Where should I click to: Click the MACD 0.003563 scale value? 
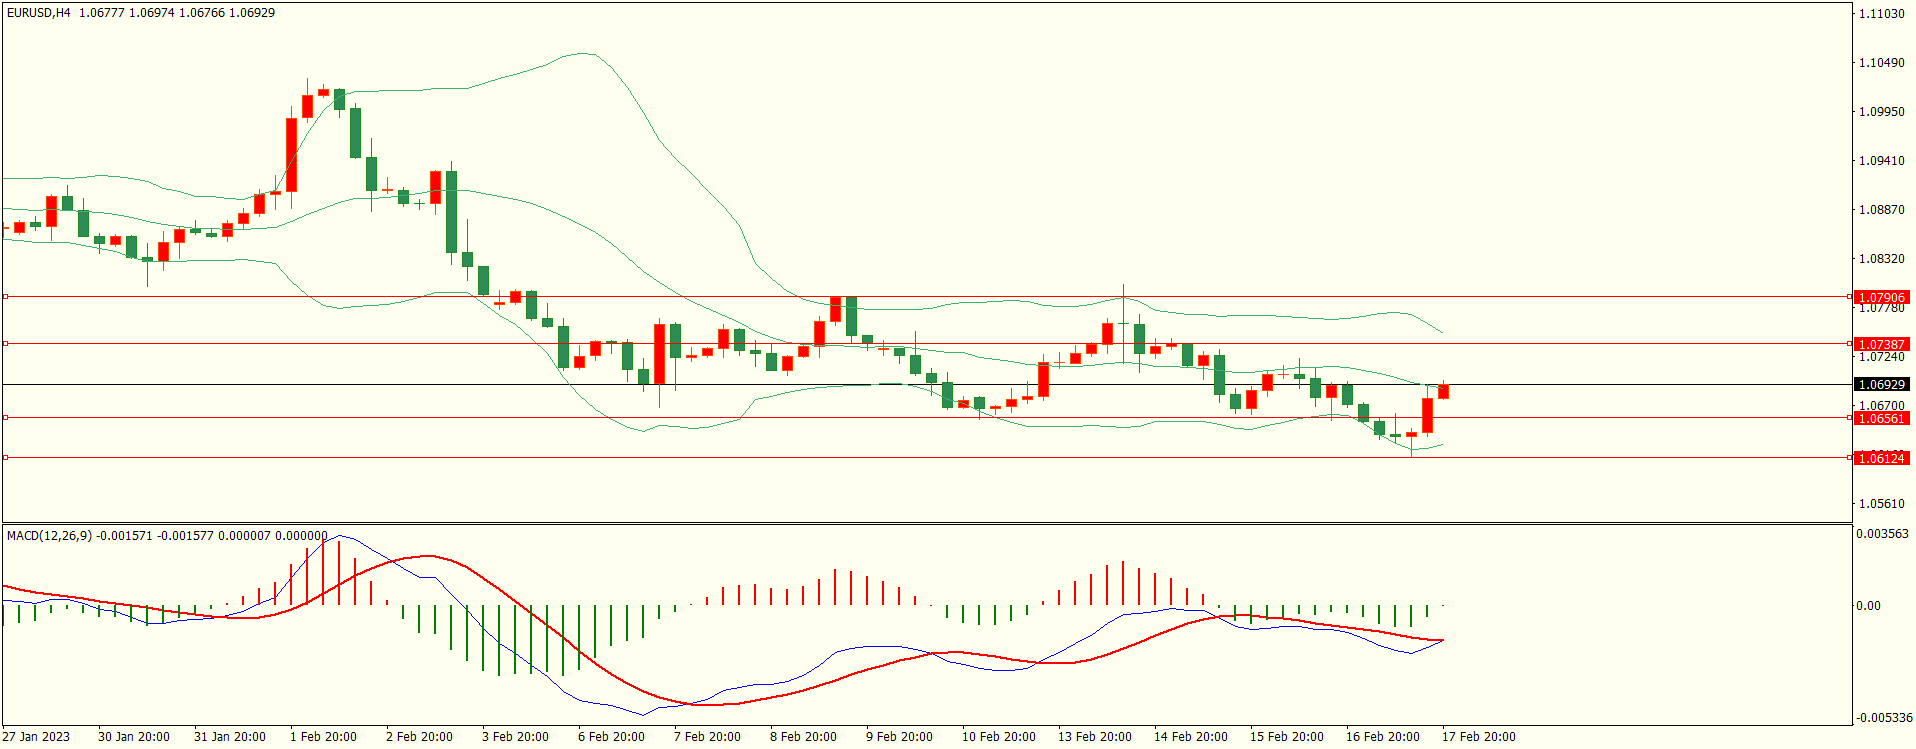[1882, 534]
